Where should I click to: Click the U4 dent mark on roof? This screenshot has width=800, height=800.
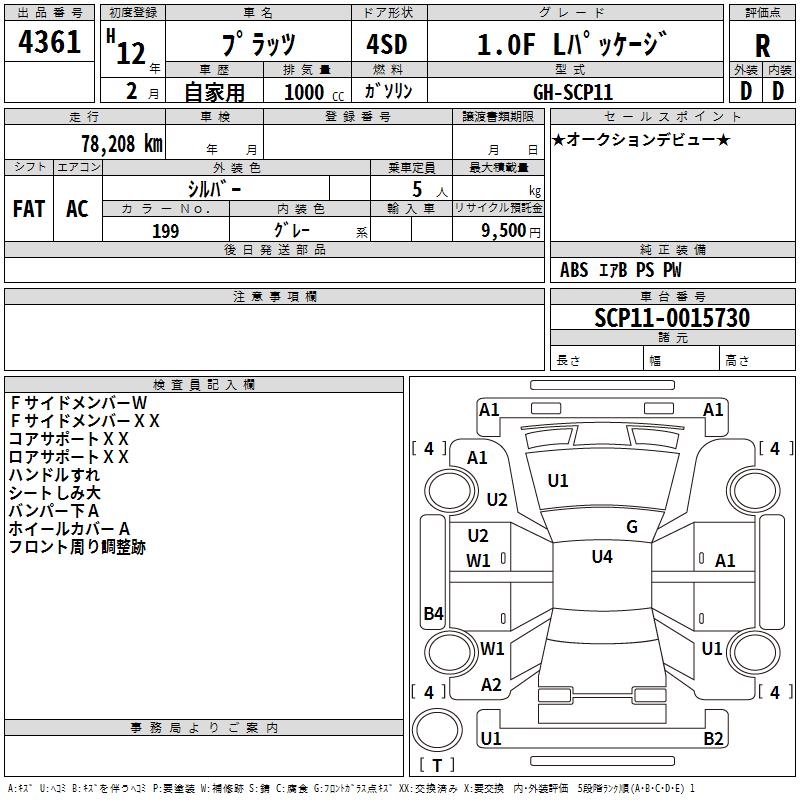tap(602, 557)
